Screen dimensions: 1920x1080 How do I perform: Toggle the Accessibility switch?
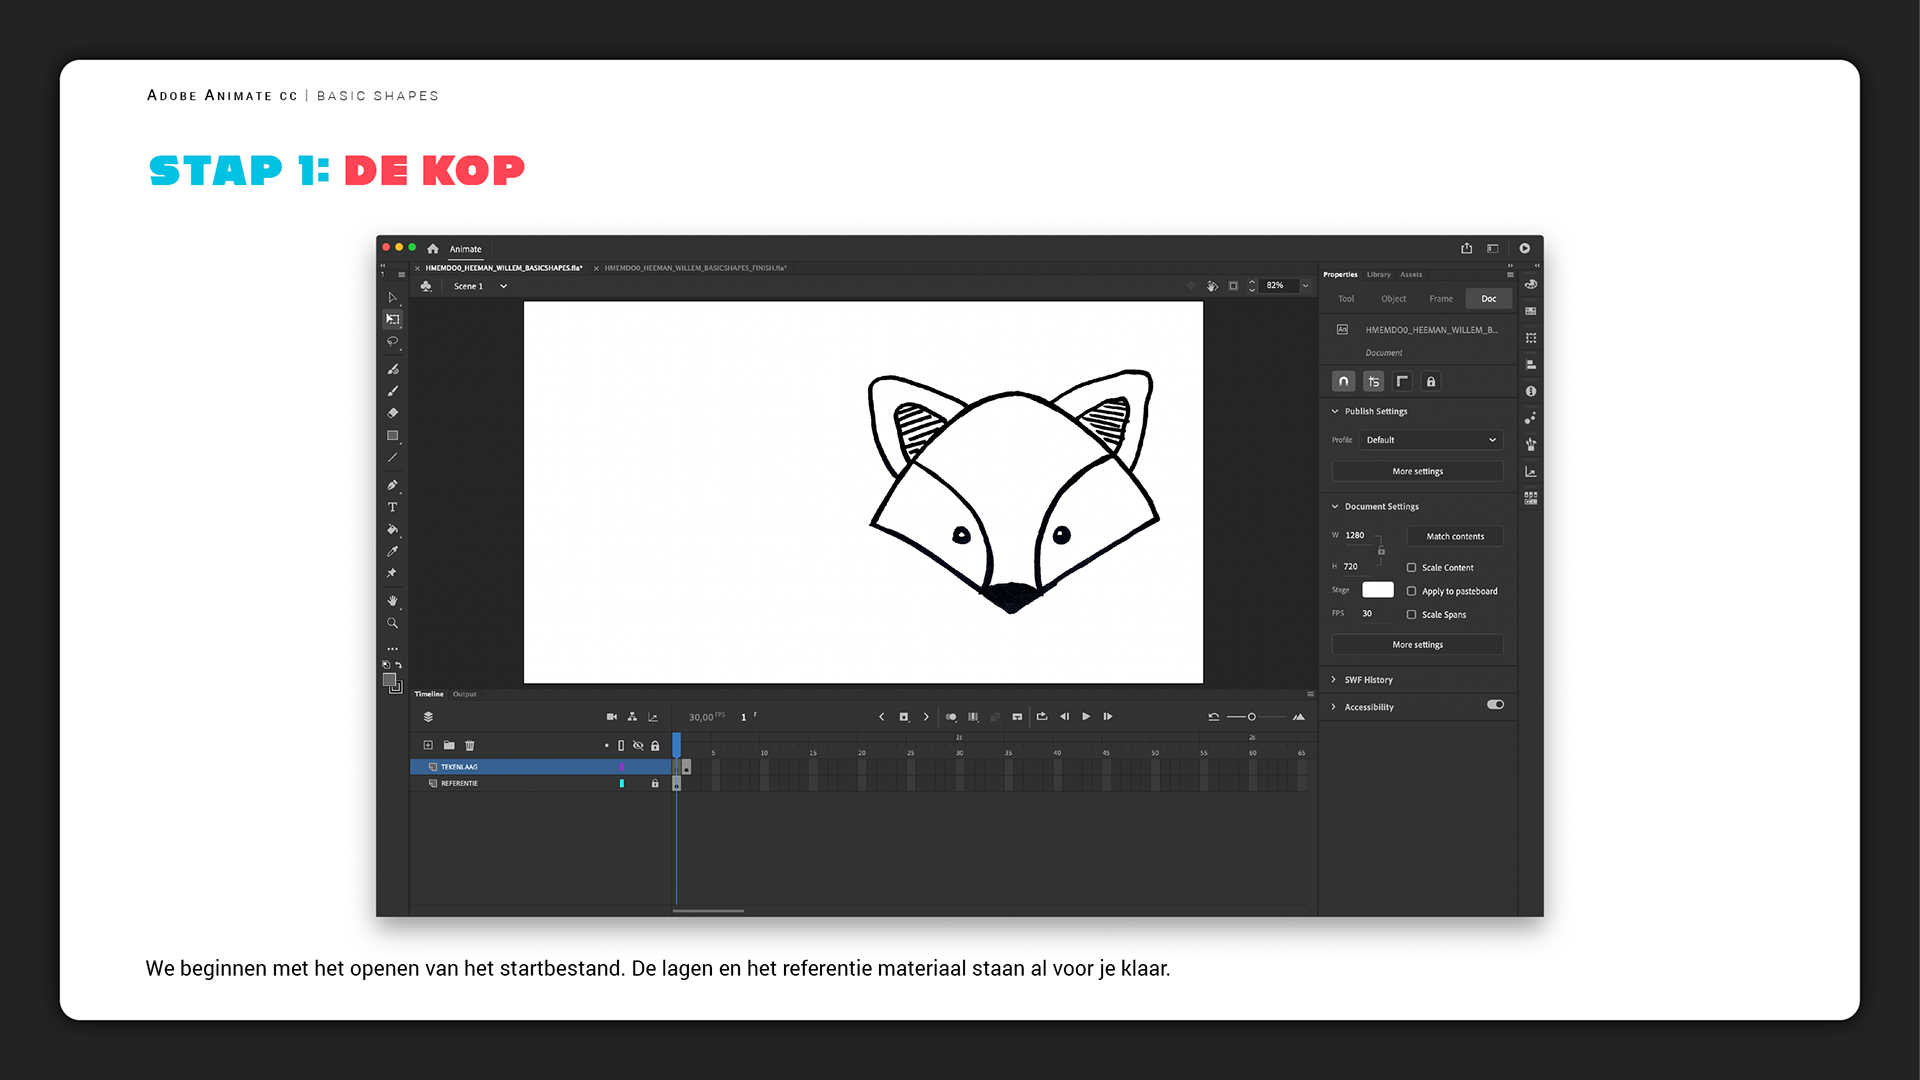(x=1495, y=705)
